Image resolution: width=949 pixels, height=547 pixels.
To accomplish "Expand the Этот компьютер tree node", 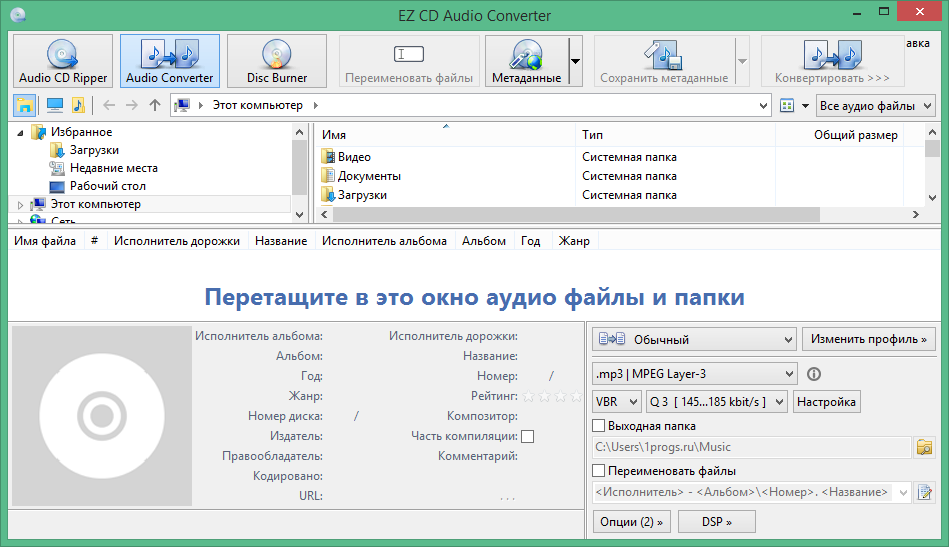I will point(20,205).
